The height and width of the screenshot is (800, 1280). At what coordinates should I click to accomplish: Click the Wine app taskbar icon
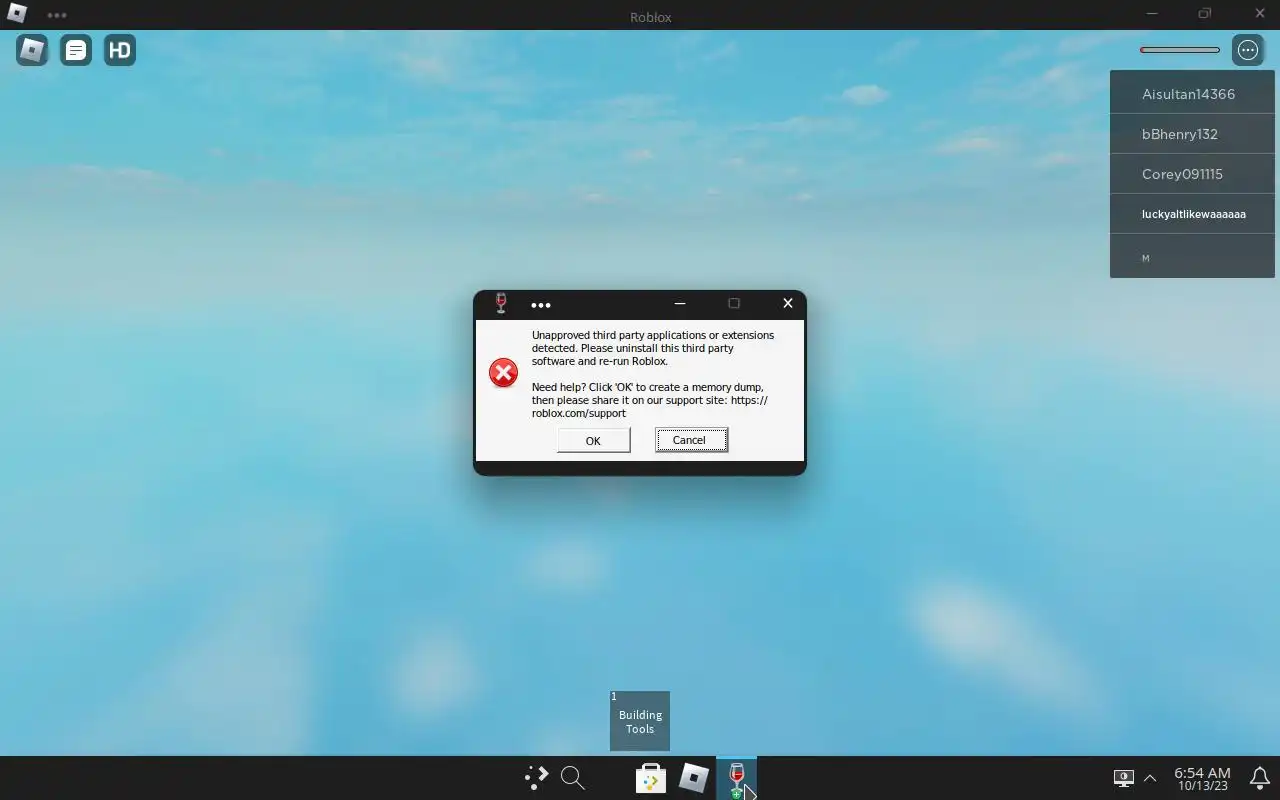click(737, 778)
